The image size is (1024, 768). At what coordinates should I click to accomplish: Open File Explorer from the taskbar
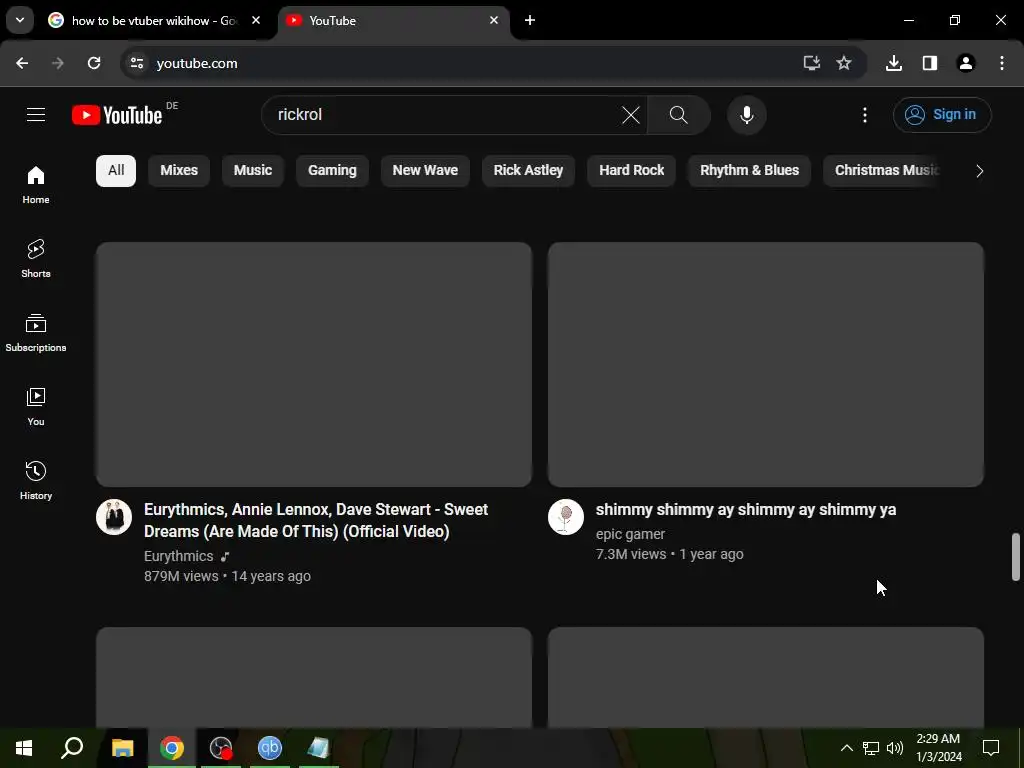122,748
